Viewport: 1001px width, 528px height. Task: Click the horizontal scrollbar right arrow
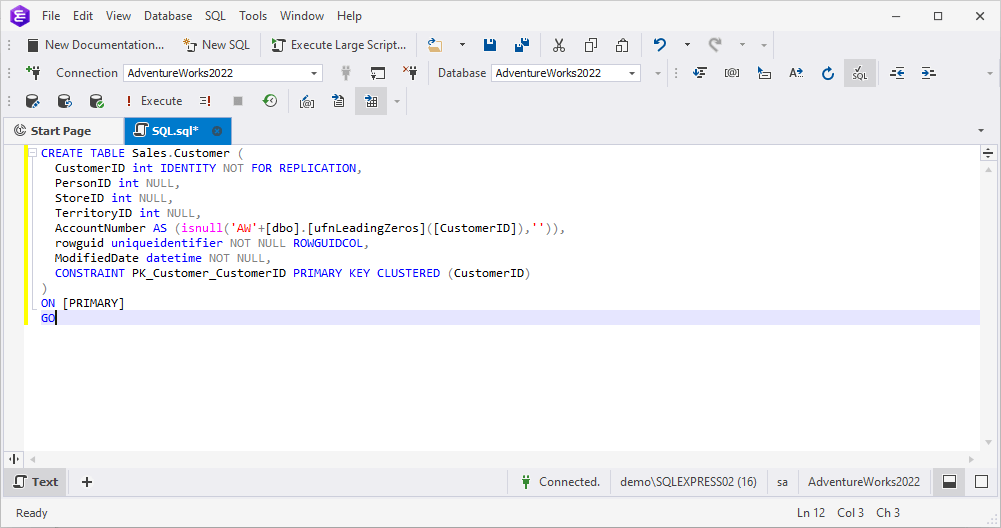click(x=972, y=459)
